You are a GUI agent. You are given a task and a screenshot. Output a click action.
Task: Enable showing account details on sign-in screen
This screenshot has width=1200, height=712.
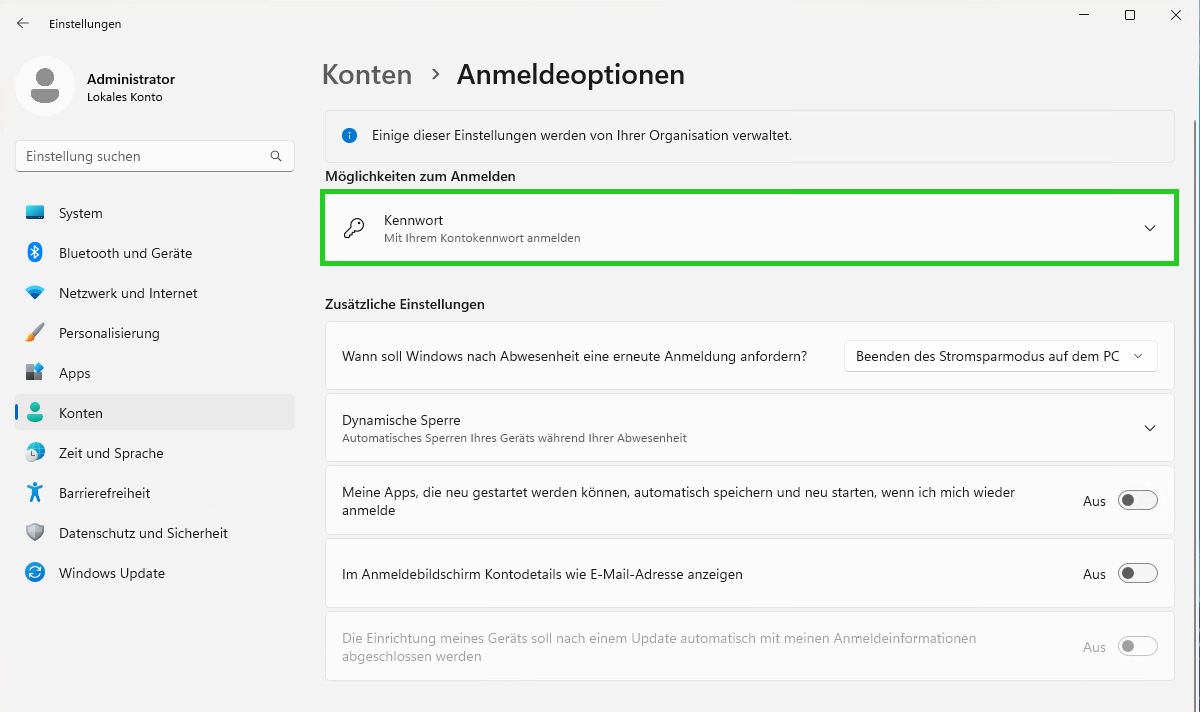click(x=1138, y=573)
